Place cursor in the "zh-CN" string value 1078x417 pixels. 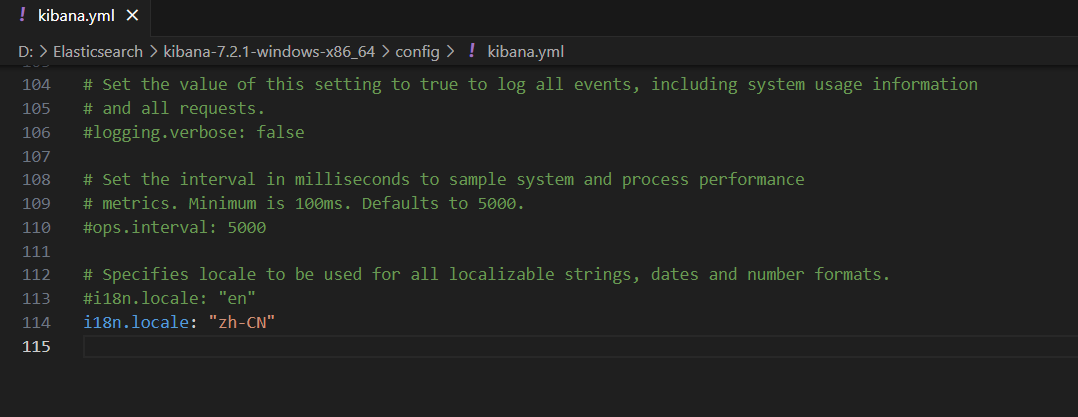[x=242, y=322]
